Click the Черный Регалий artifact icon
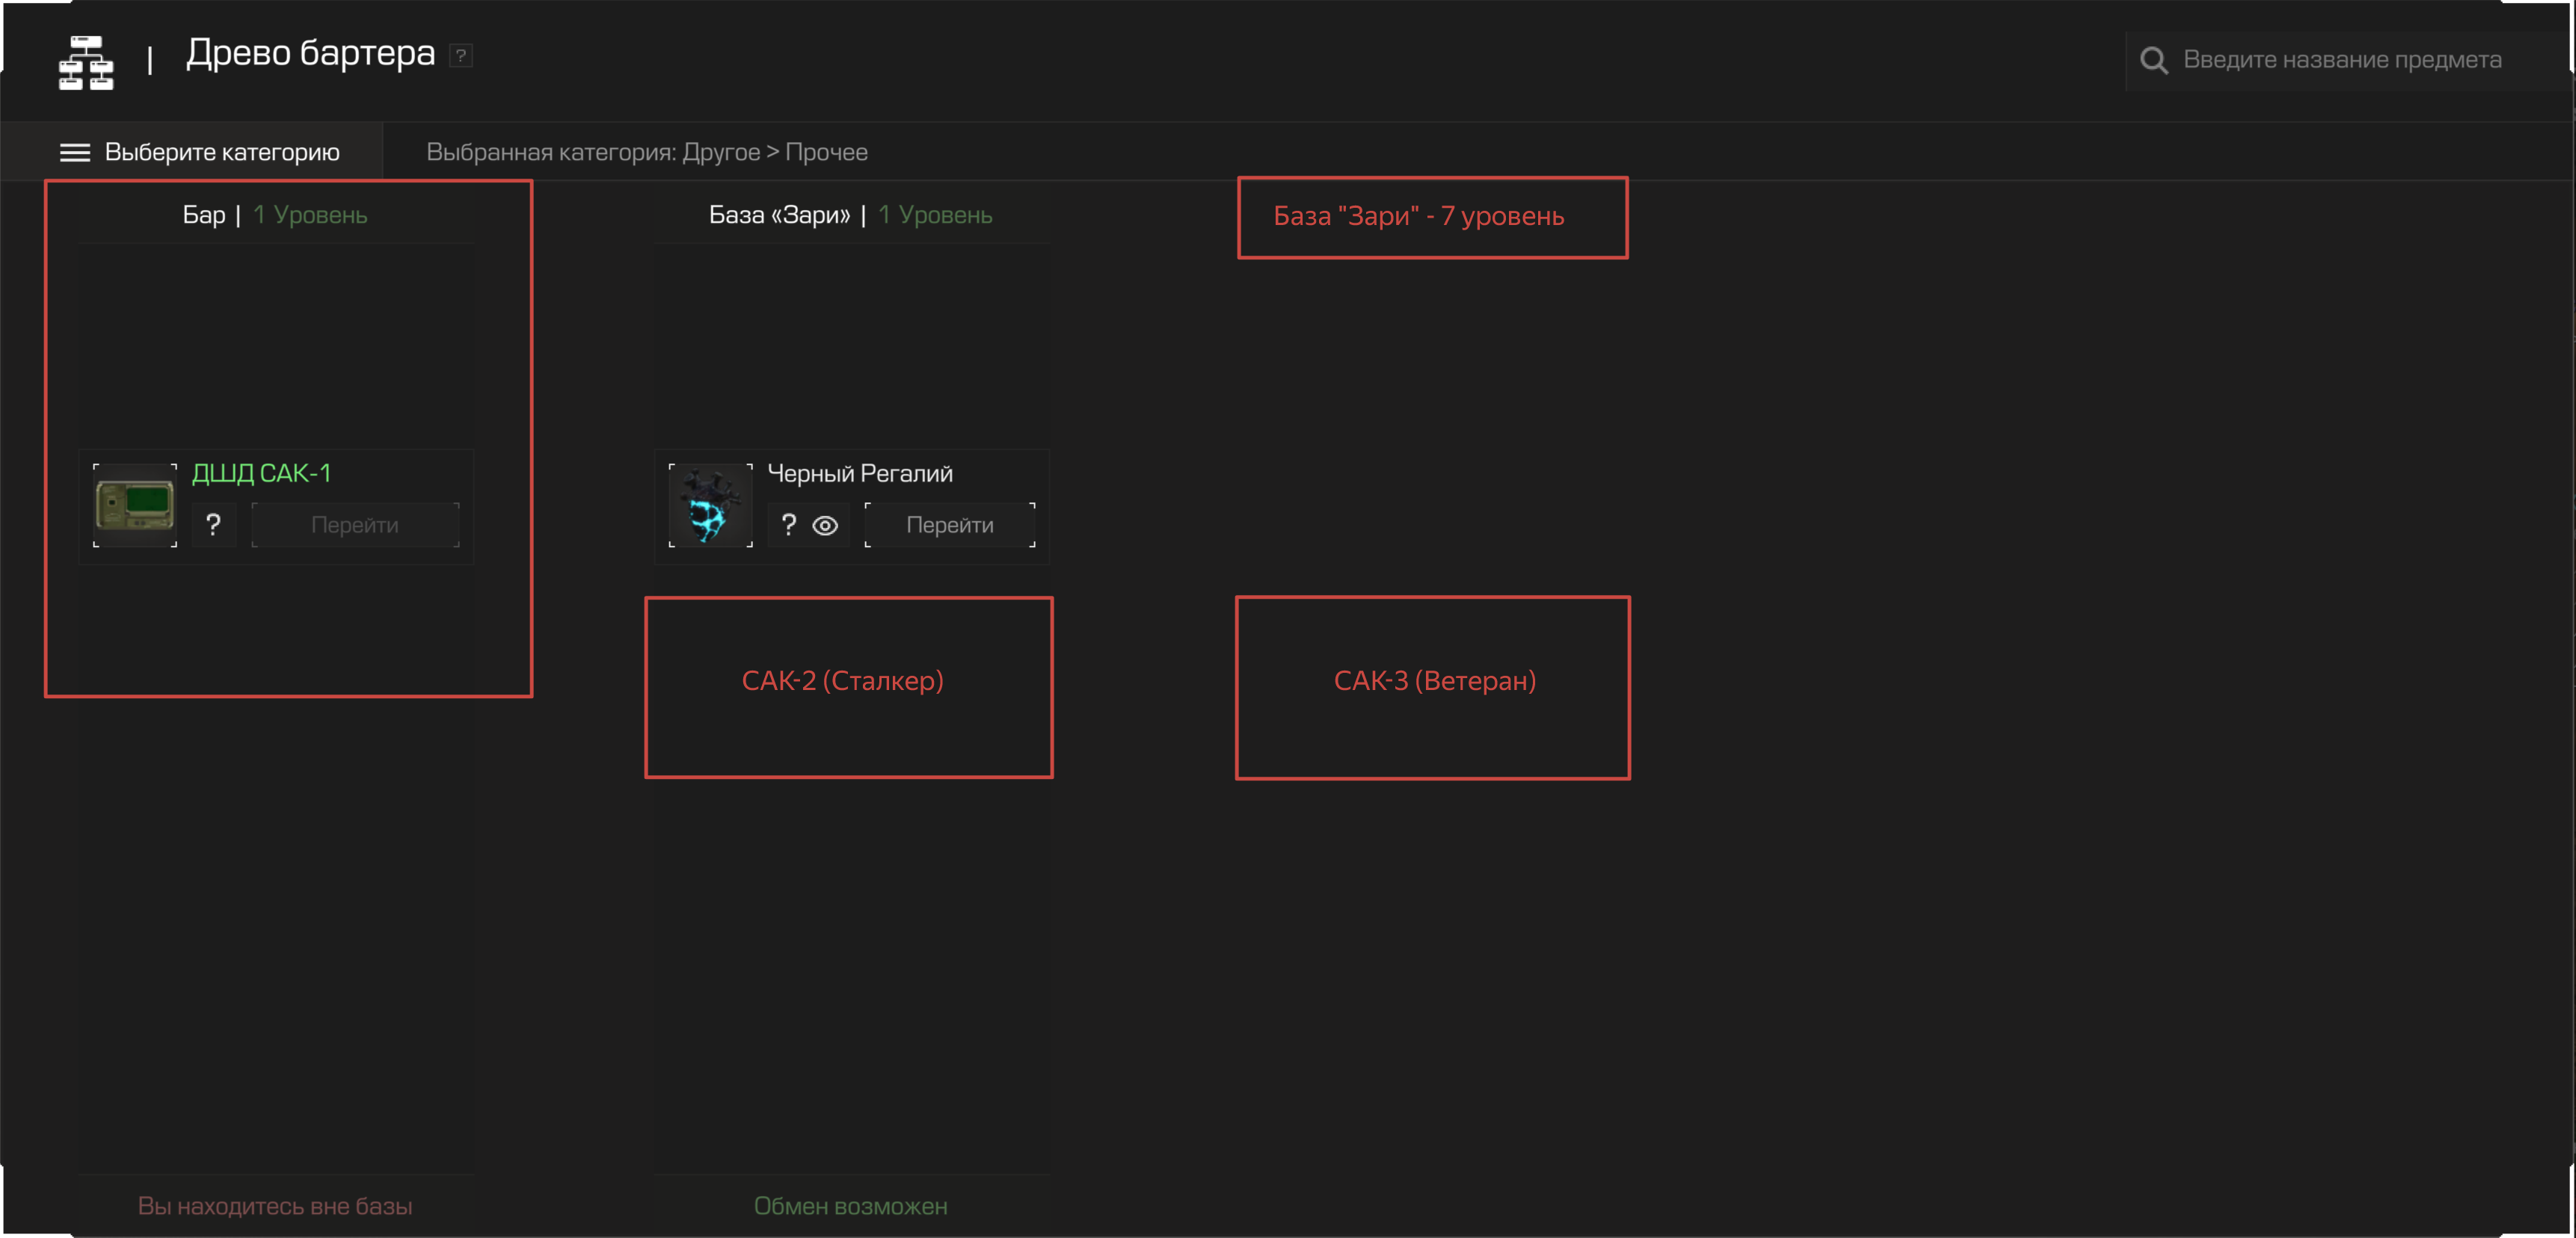The image size is (2576, 1238). 710,505
